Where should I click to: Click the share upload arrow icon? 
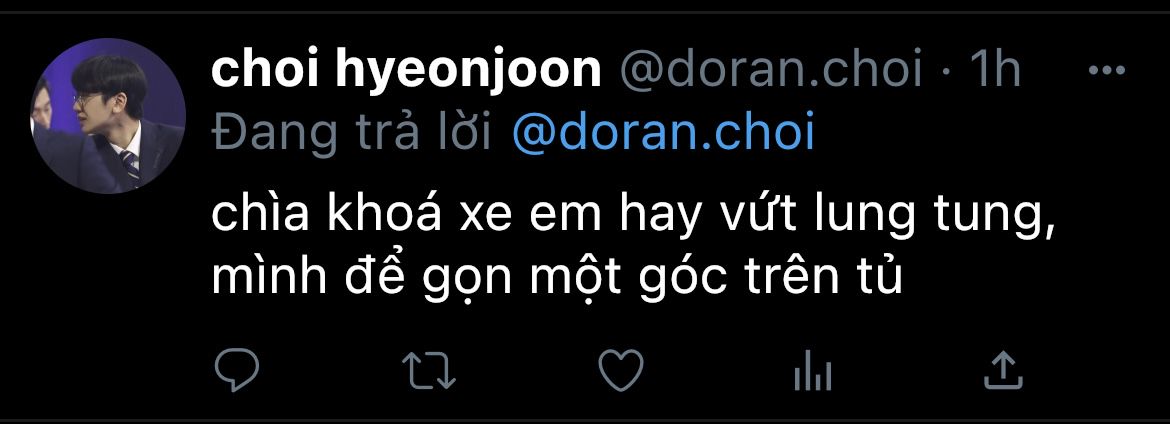(1003, 370)
